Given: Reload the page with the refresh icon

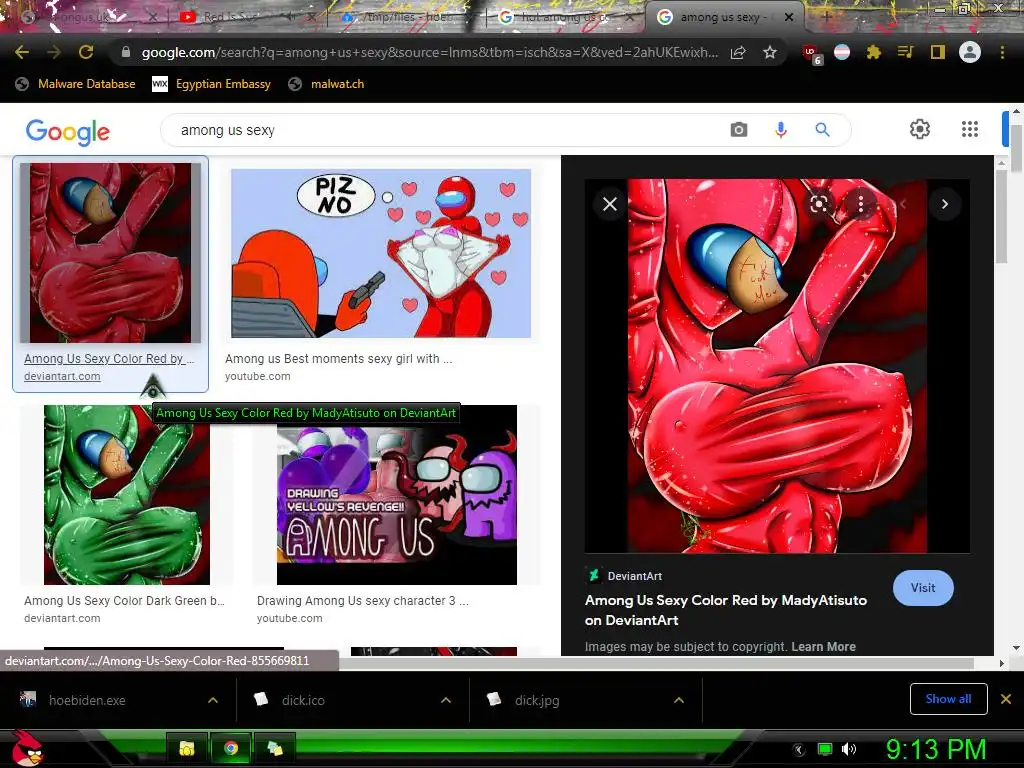Looking at the screenshot, I should tap(86, 52).
